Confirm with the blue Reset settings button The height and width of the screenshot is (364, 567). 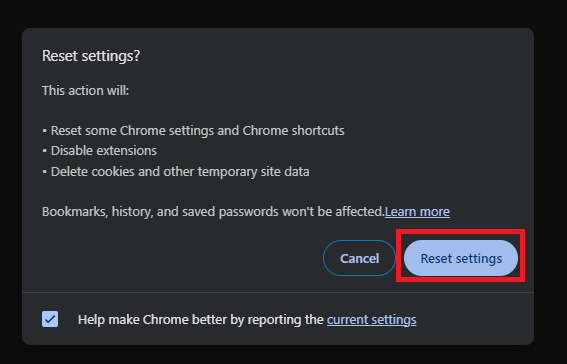tap(461, 258)
